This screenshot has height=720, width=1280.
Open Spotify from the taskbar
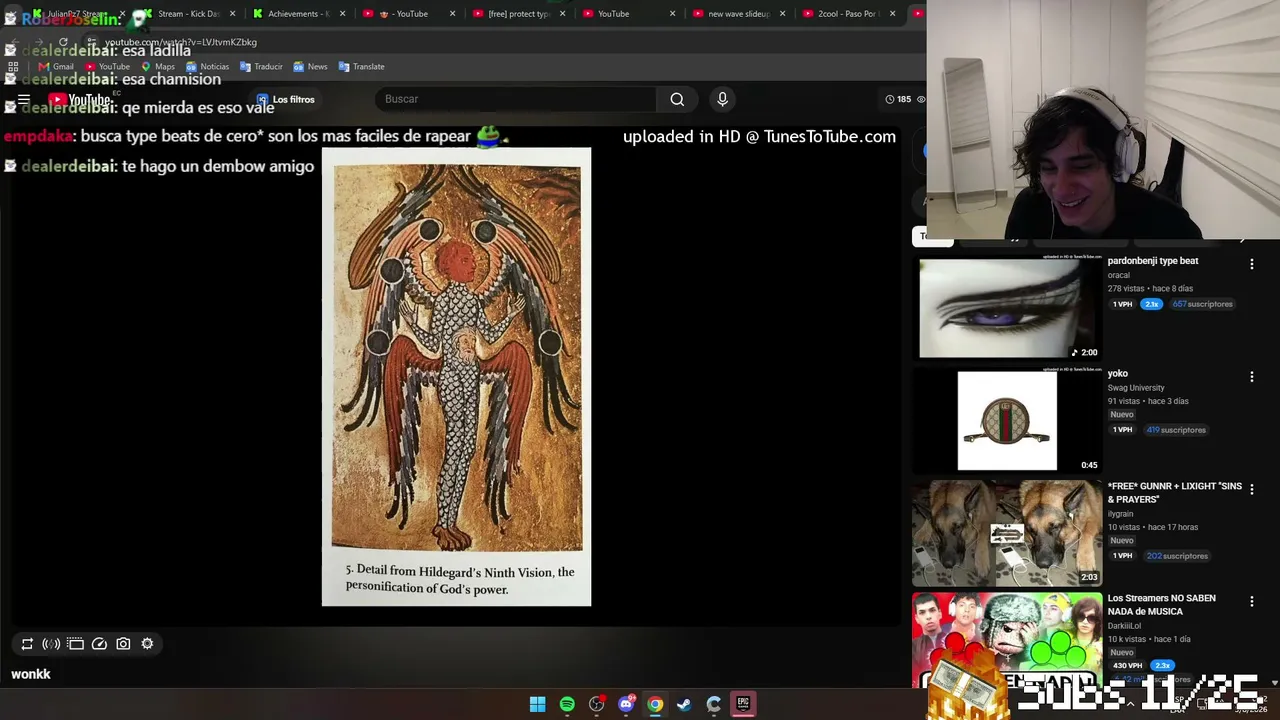click(567, 704)
